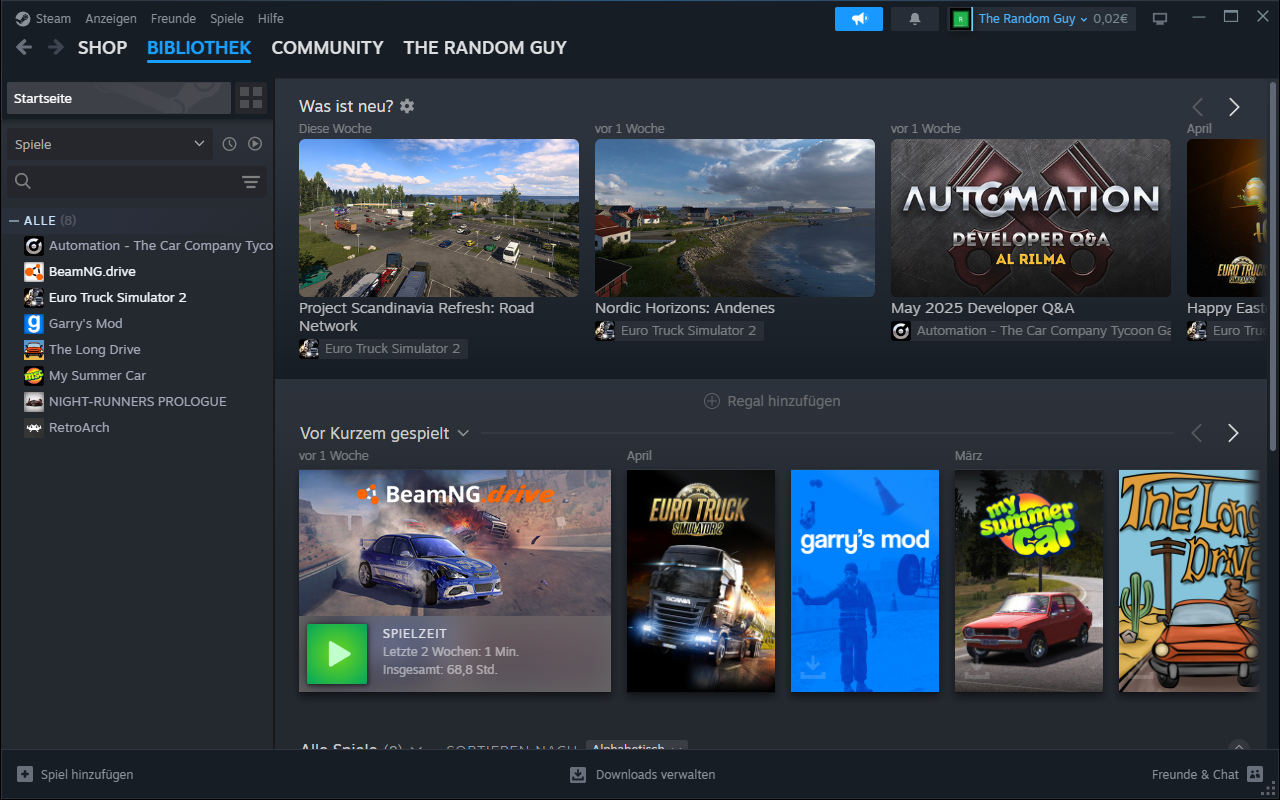Screen dimensions: 1280x800
Task: Click the RetroArch icon in sidebar
Action: pos(34,427)
